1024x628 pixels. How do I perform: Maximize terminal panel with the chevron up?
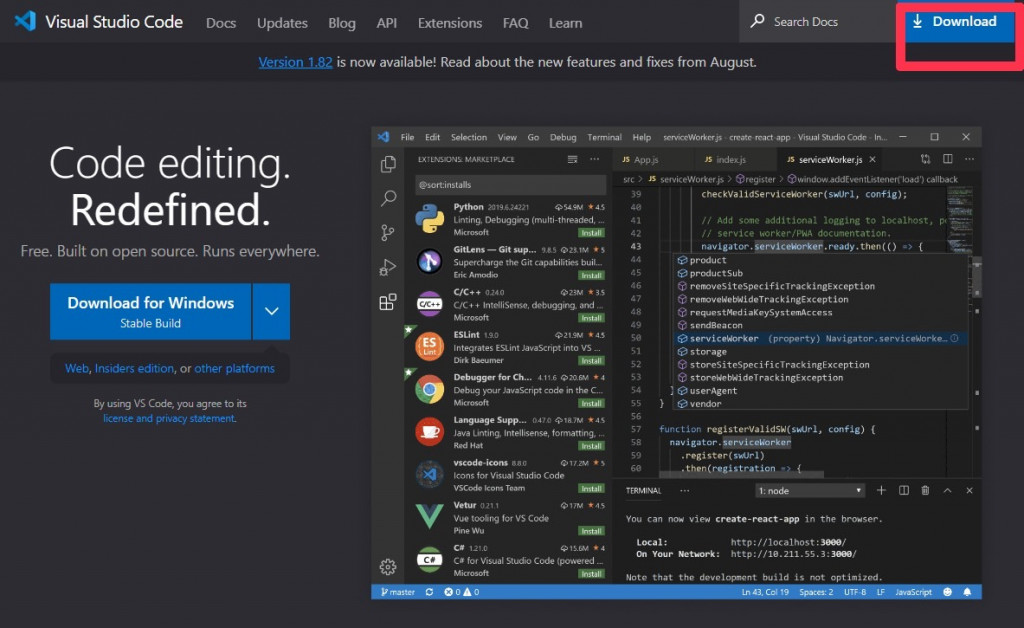pos(948,490)
